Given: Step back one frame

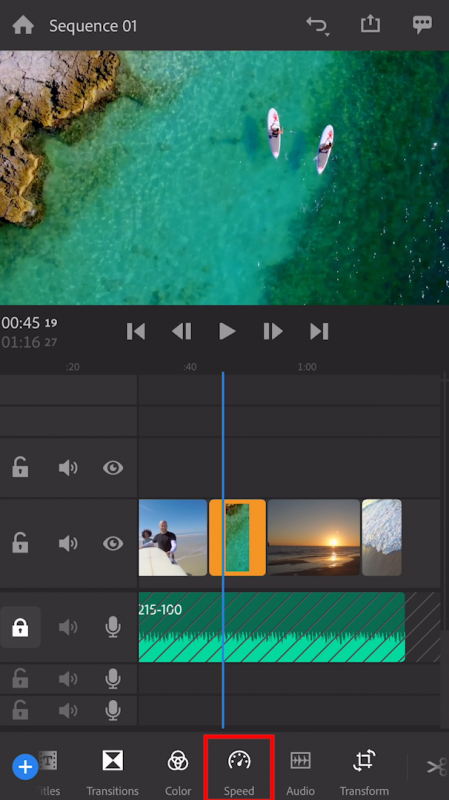Looking at the screenshot, I should (x=182, y=332).
